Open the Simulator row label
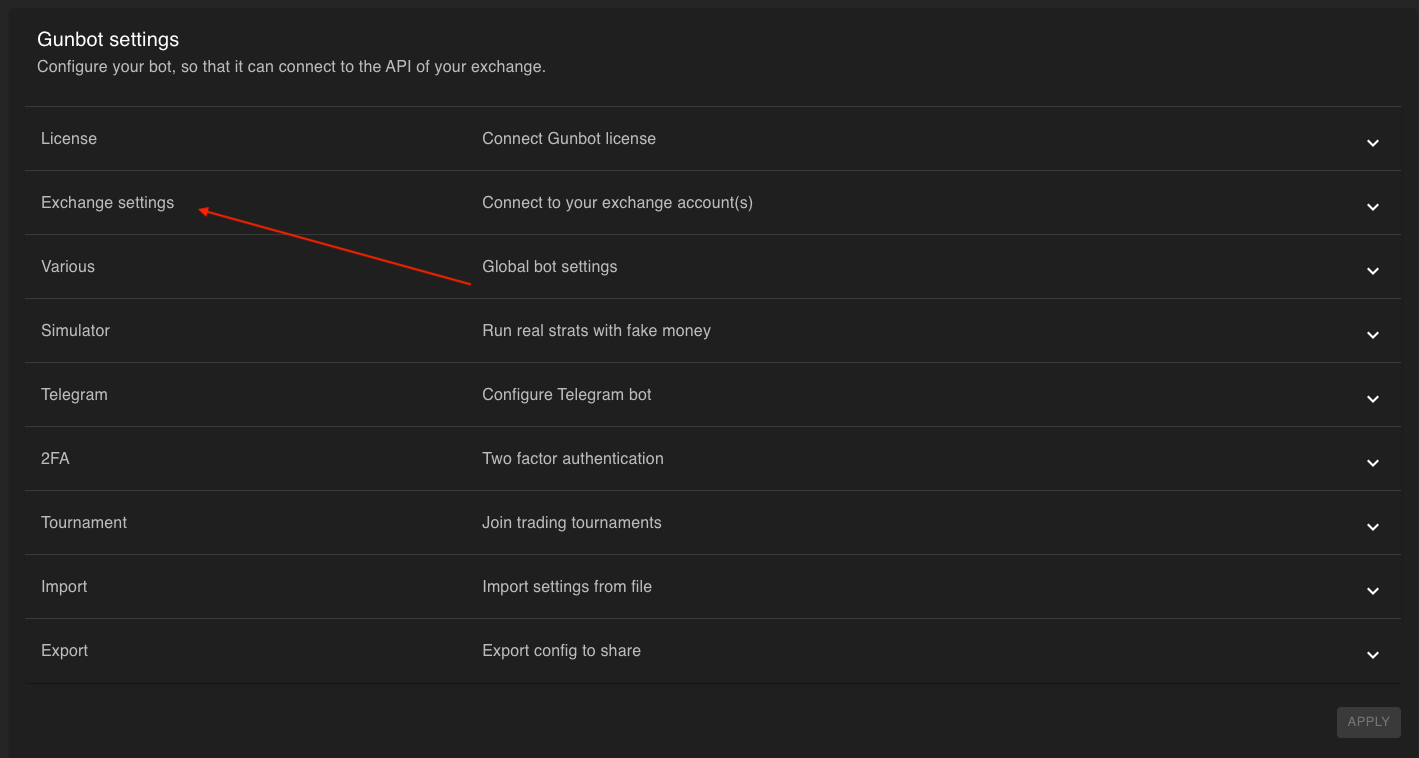The height and width of the screenshot is (758, 1419). click(75, 331)
